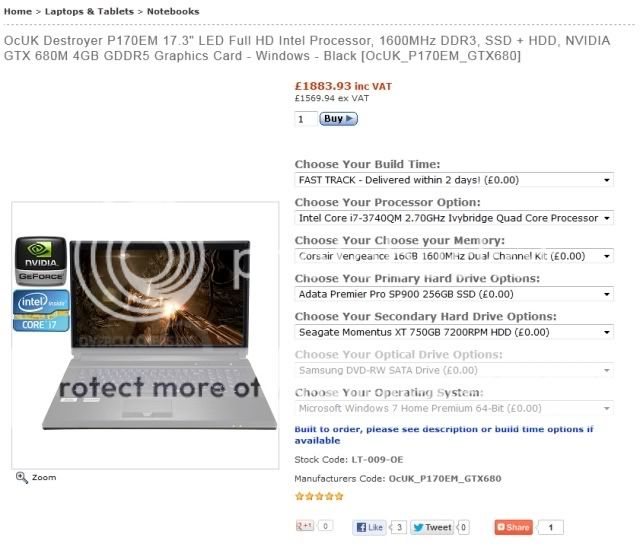Screen dimensions: 640x560
Task: Click the magnifier Zoom icon under image
Action: pyautogui.click(x=22, y=478)
